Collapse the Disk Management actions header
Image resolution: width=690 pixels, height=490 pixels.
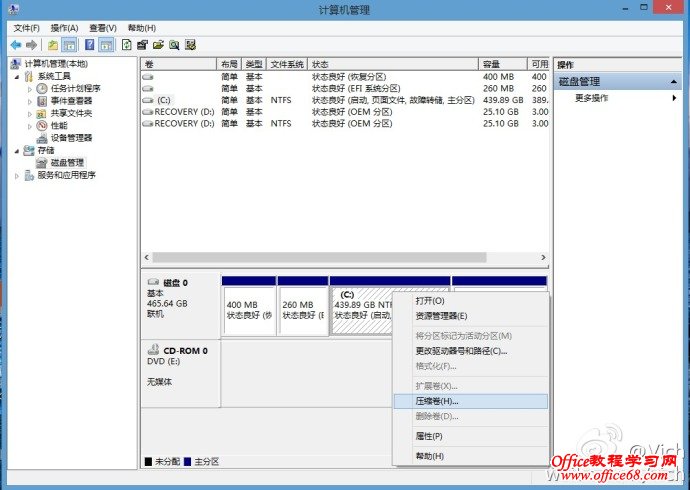coord(676,81)
